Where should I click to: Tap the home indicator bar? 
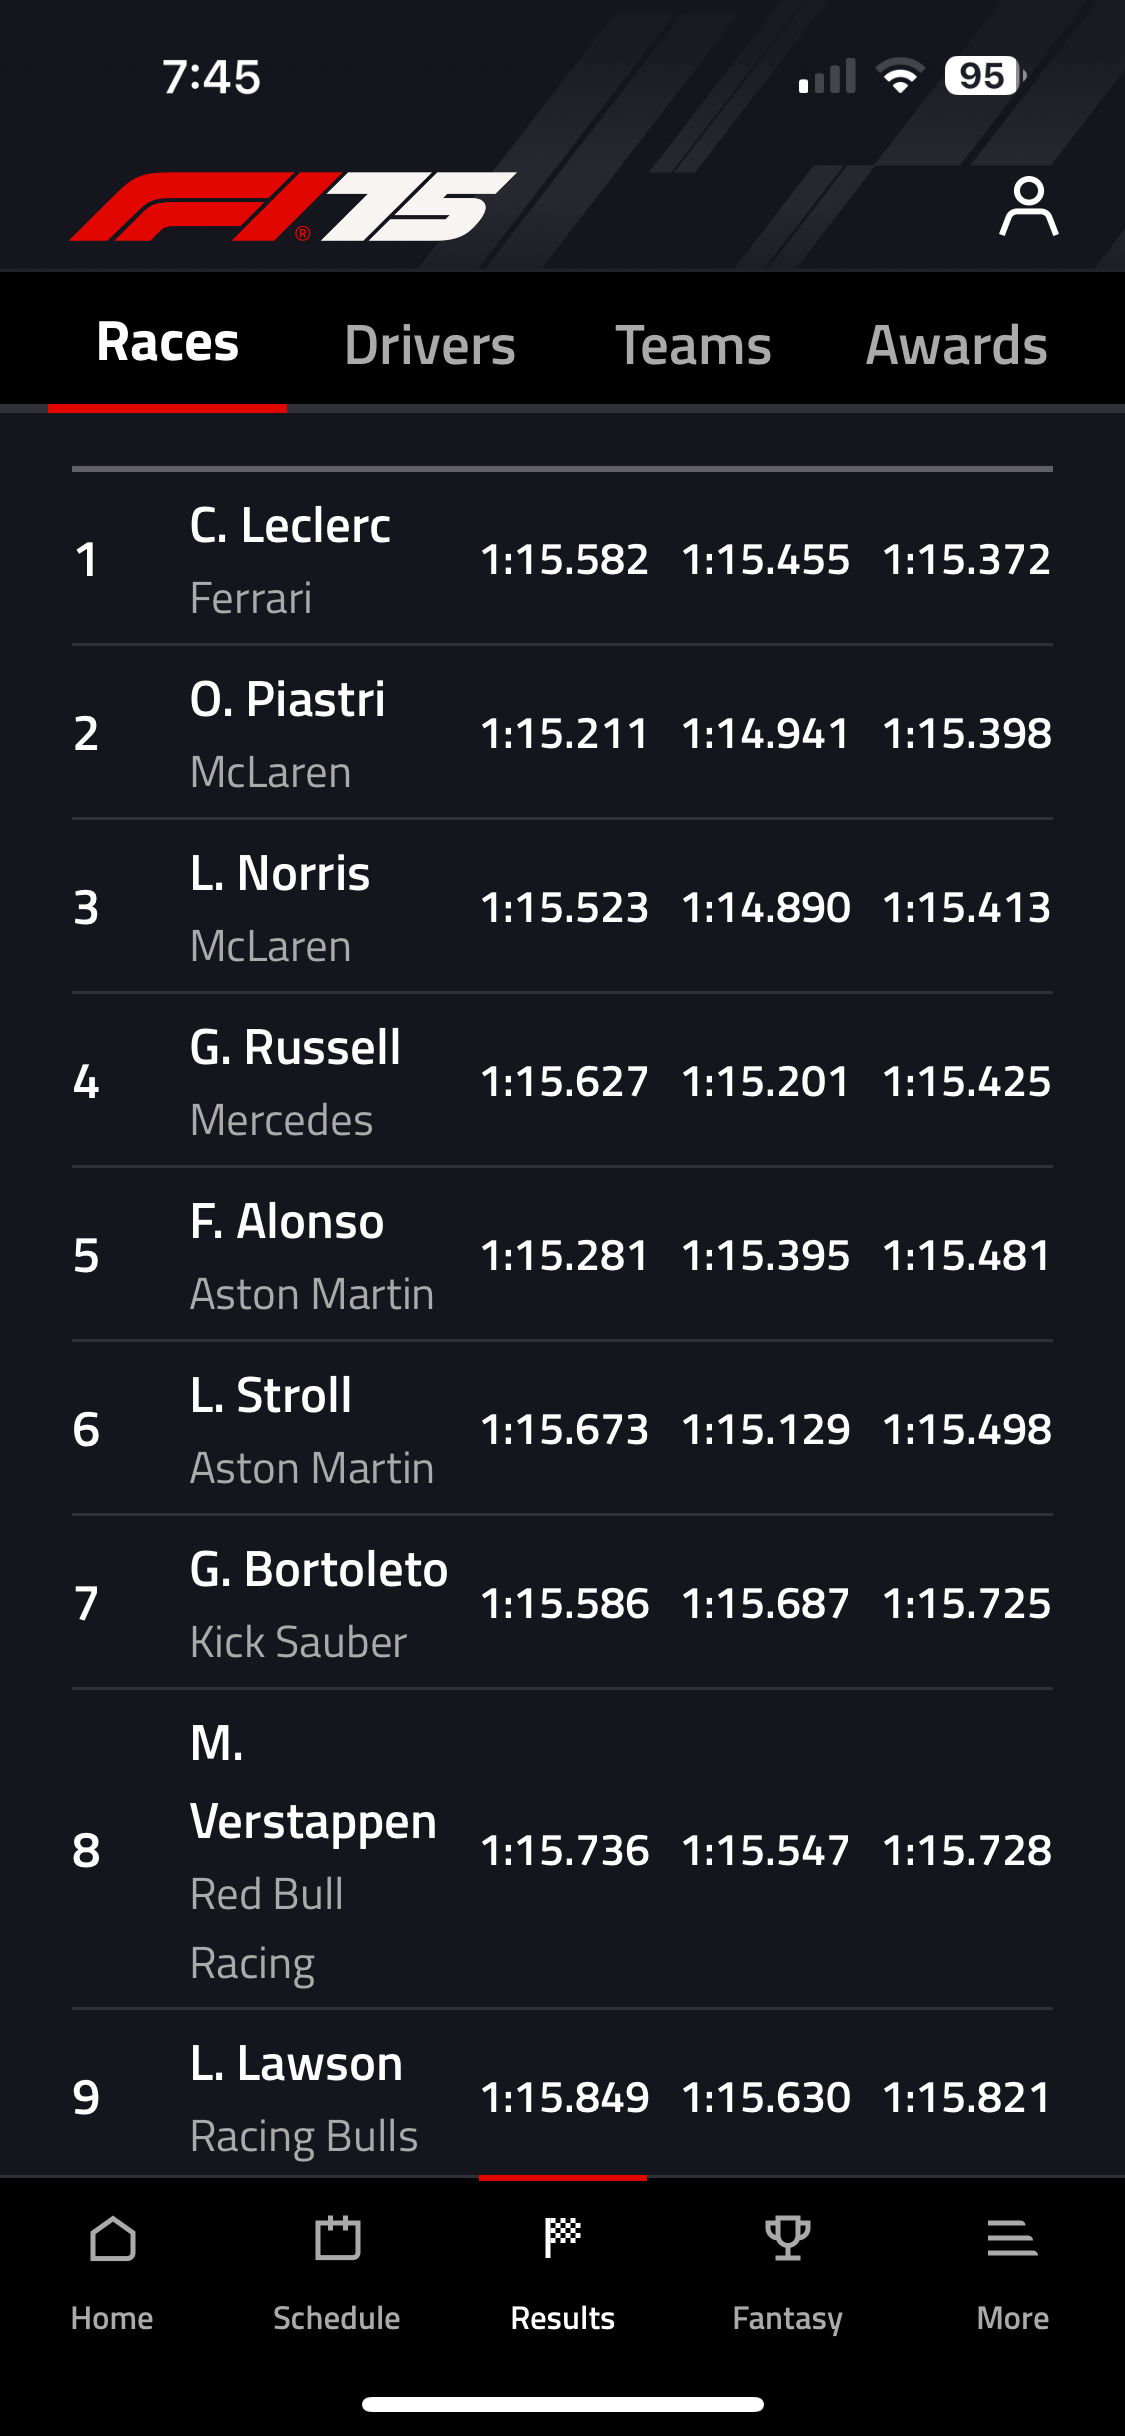(562, 2404)
